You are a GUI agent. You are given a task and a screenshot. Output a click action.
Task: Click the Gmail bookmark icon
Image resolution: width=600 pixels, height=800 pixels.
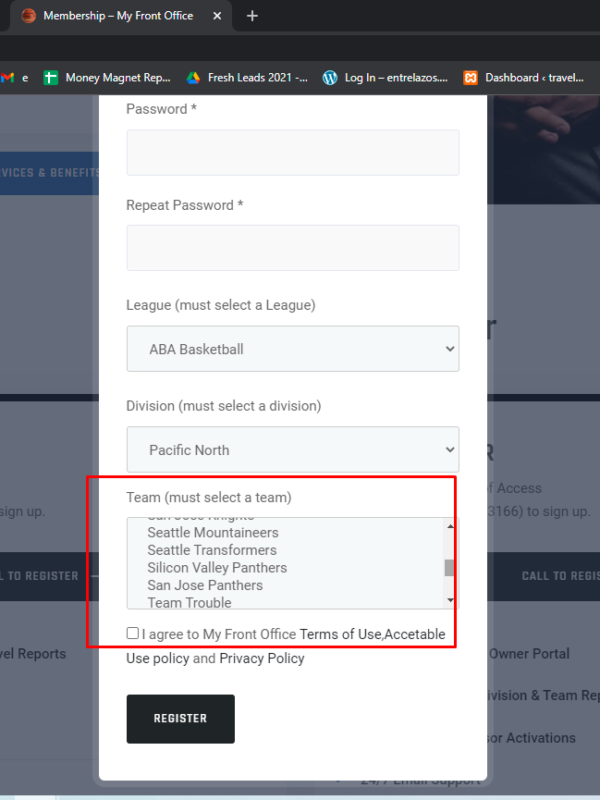tap(7, 78)
